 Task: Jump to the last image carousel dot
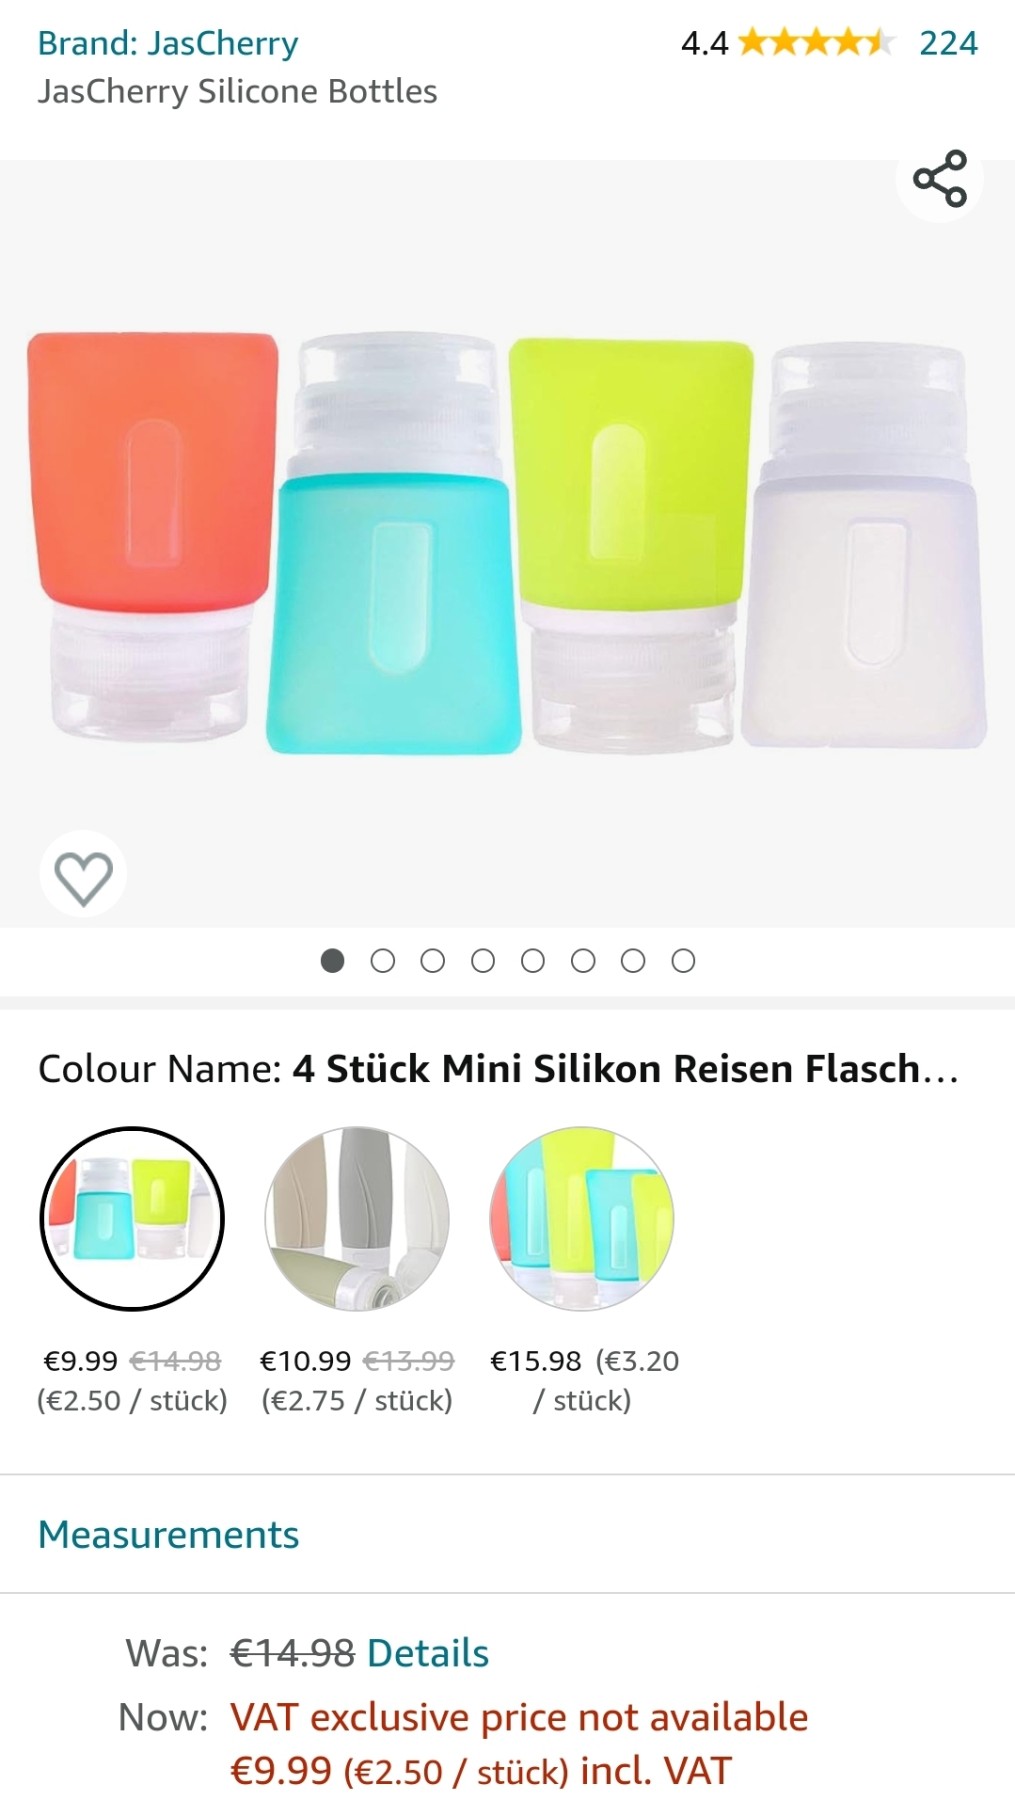click(x=683, y=961)
